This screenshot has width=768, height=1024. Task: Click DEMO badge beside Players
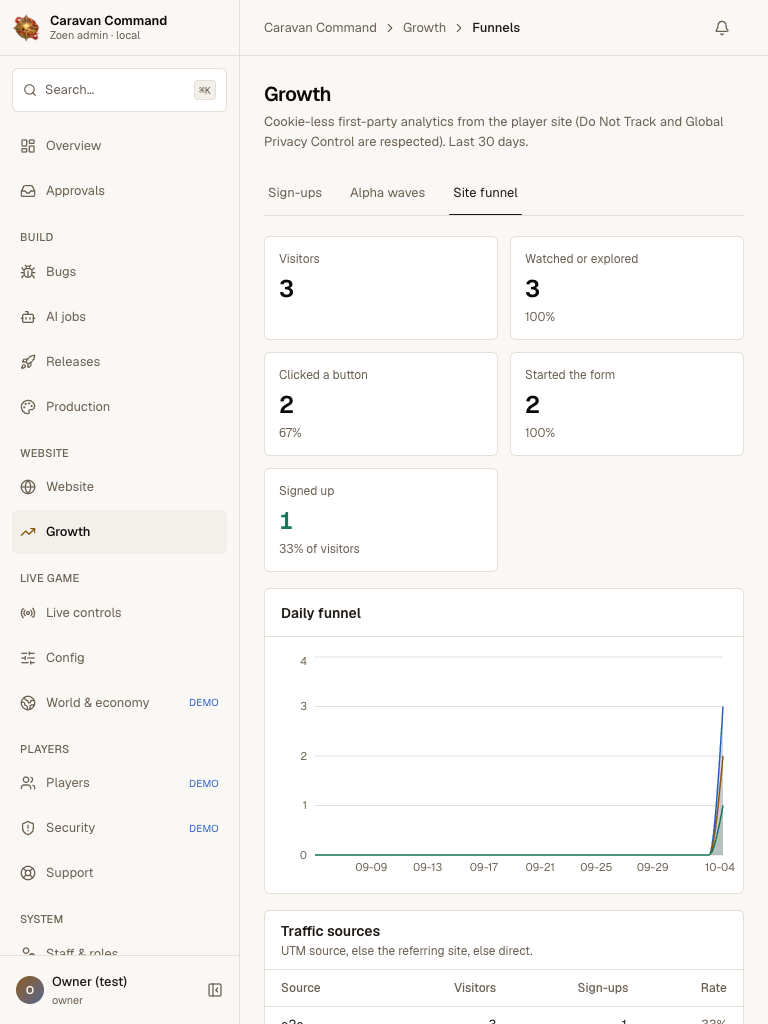point(204,783)
